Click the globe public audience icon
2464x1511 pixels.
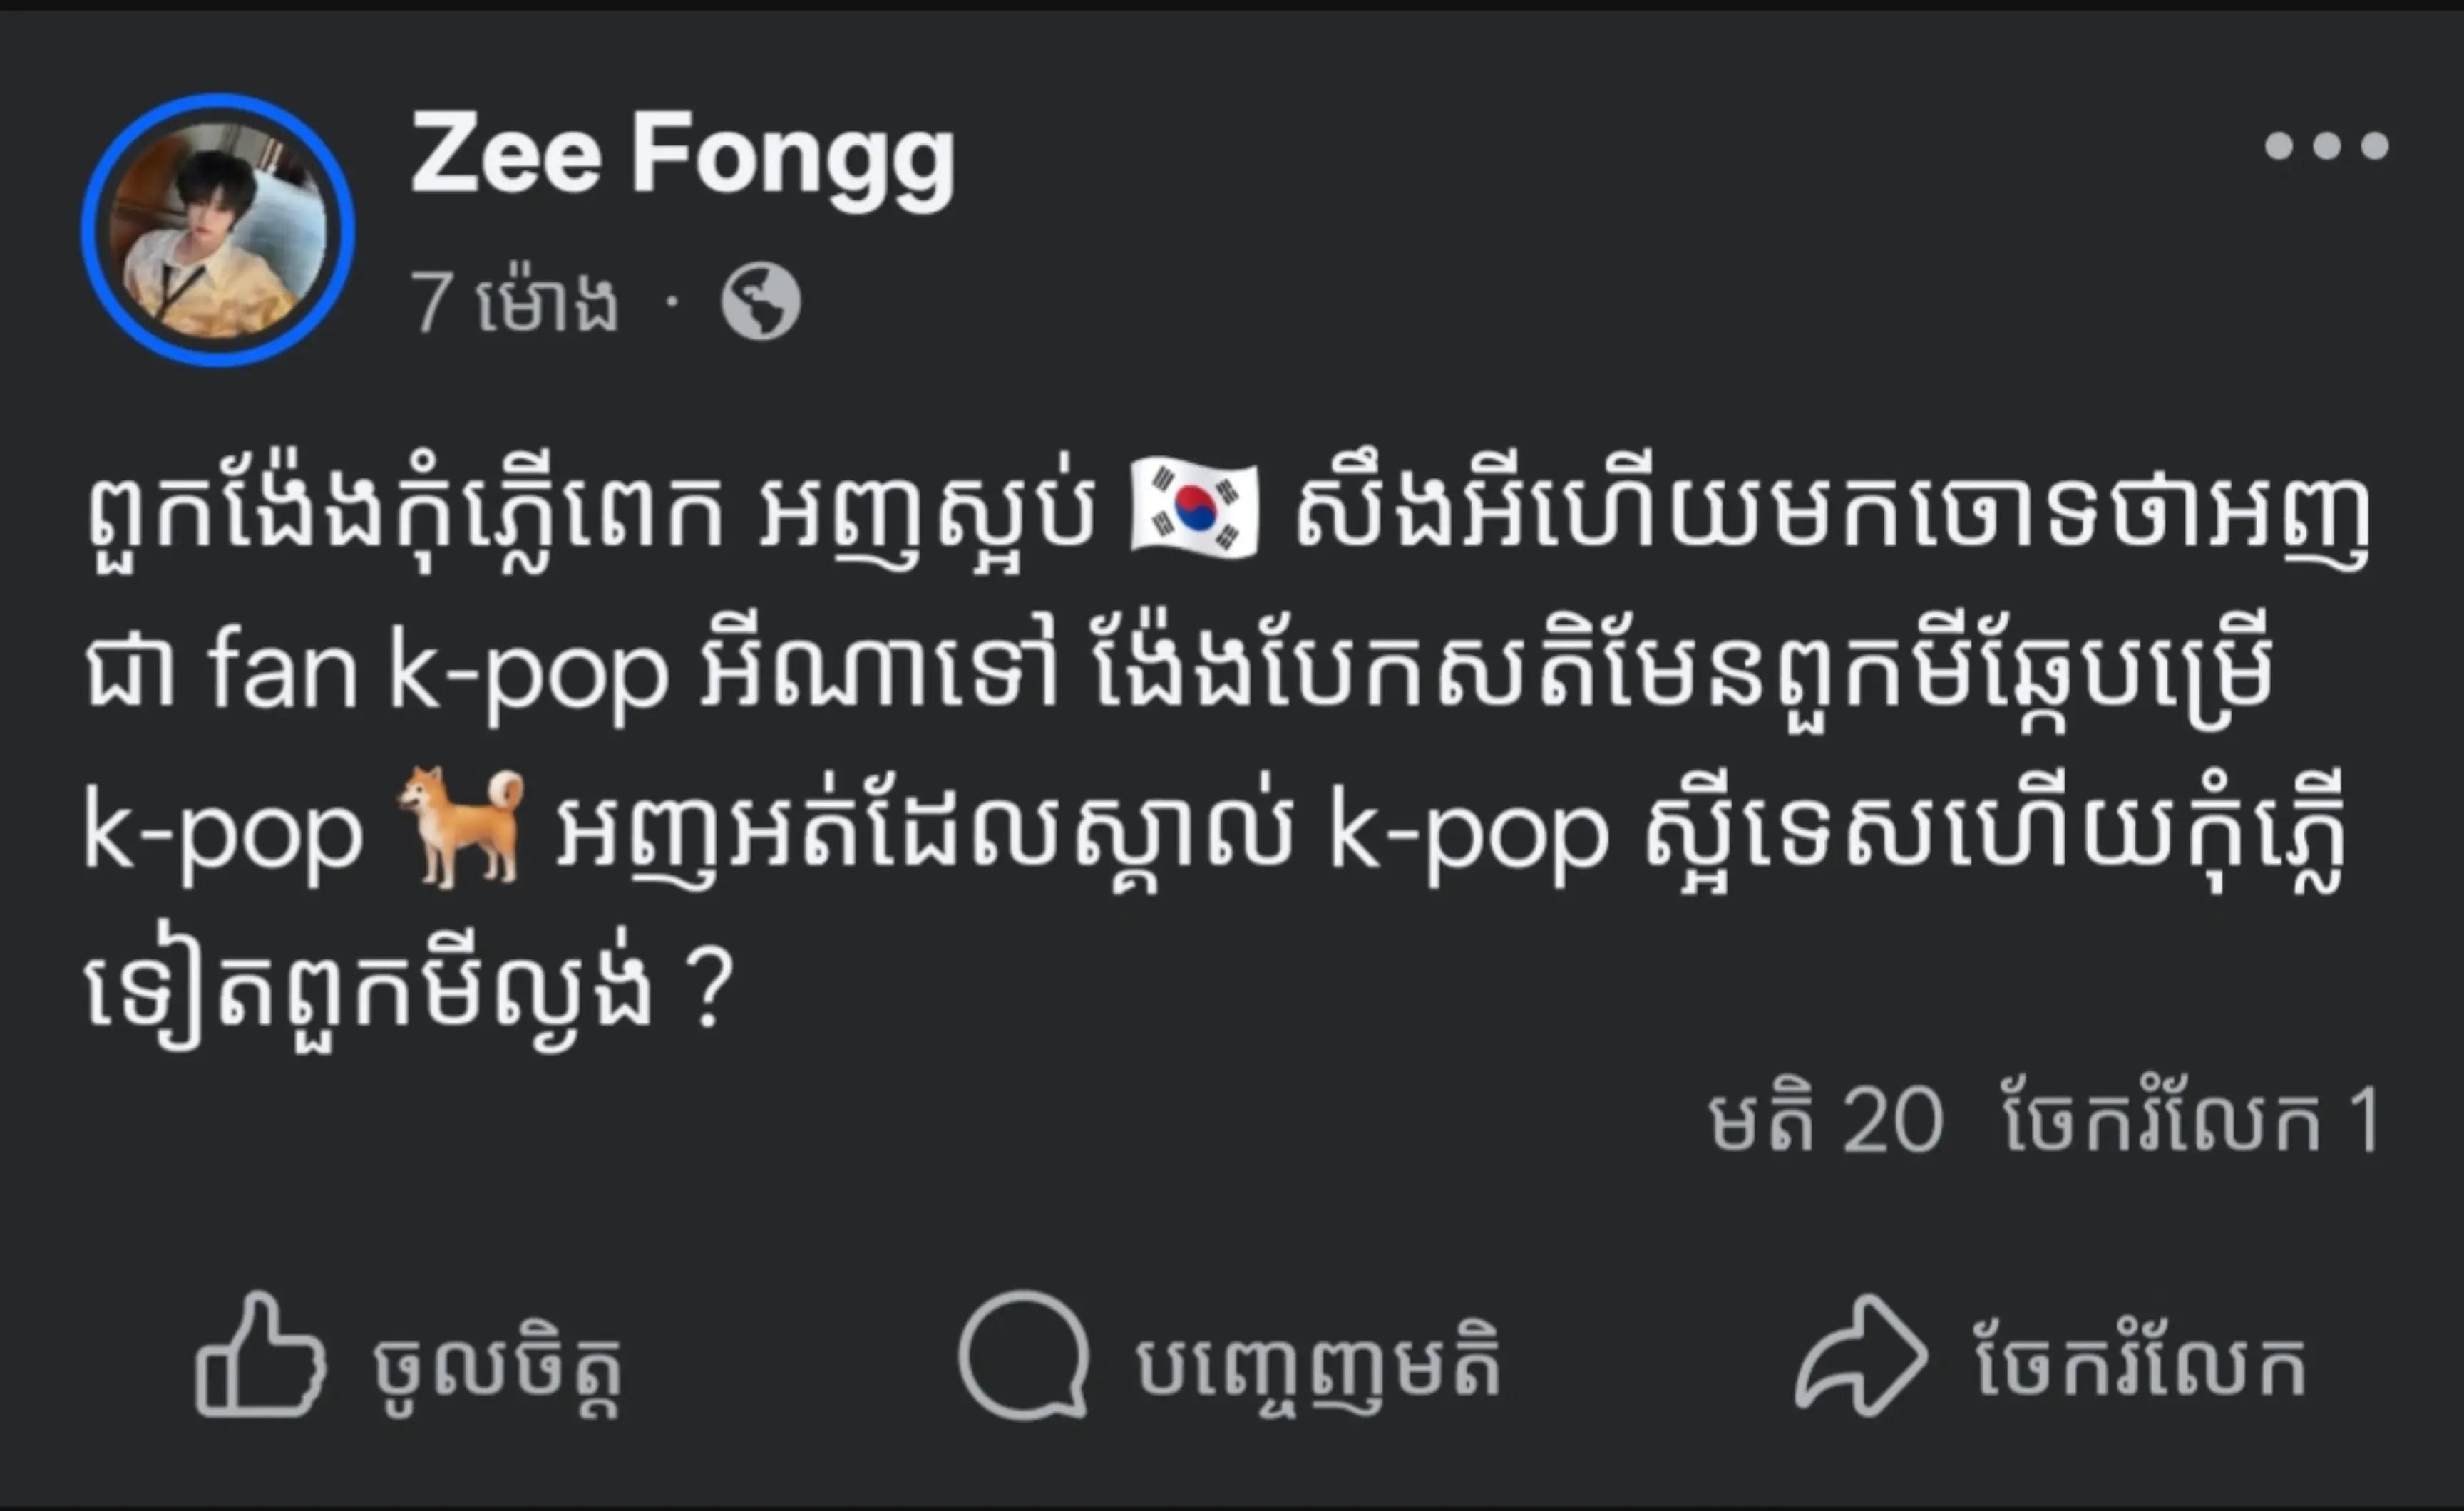(x=761, y=301)
